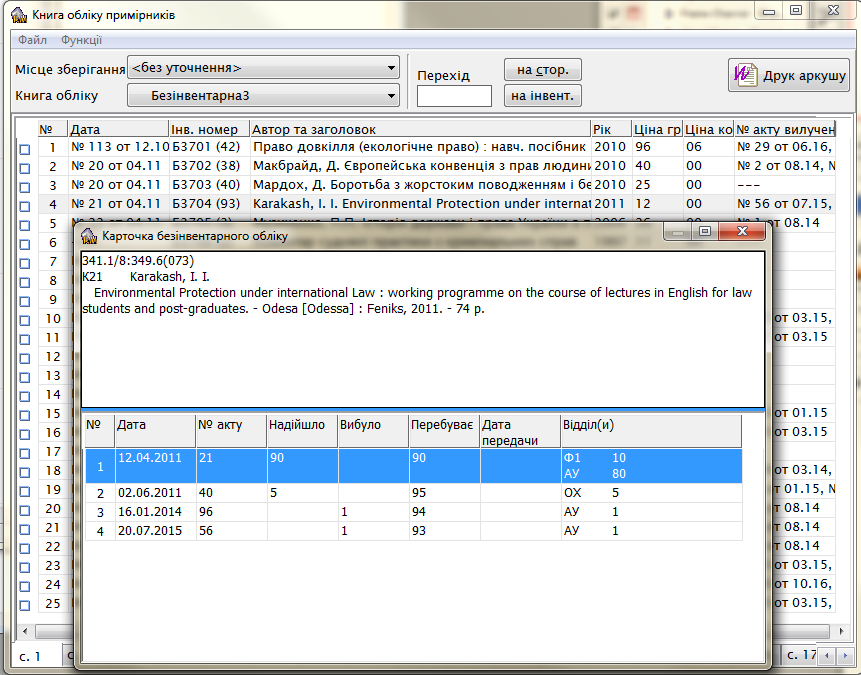
Task: Click the Word icon on Друк аркушу
Action: coord(746,75)
